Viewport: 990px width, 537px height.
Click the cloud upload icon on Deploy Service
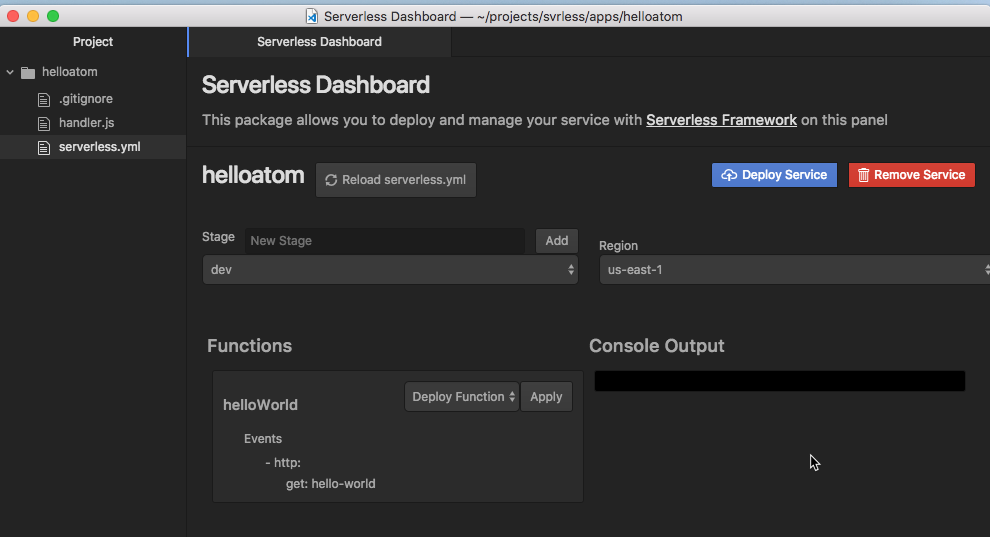click(729, 175)
